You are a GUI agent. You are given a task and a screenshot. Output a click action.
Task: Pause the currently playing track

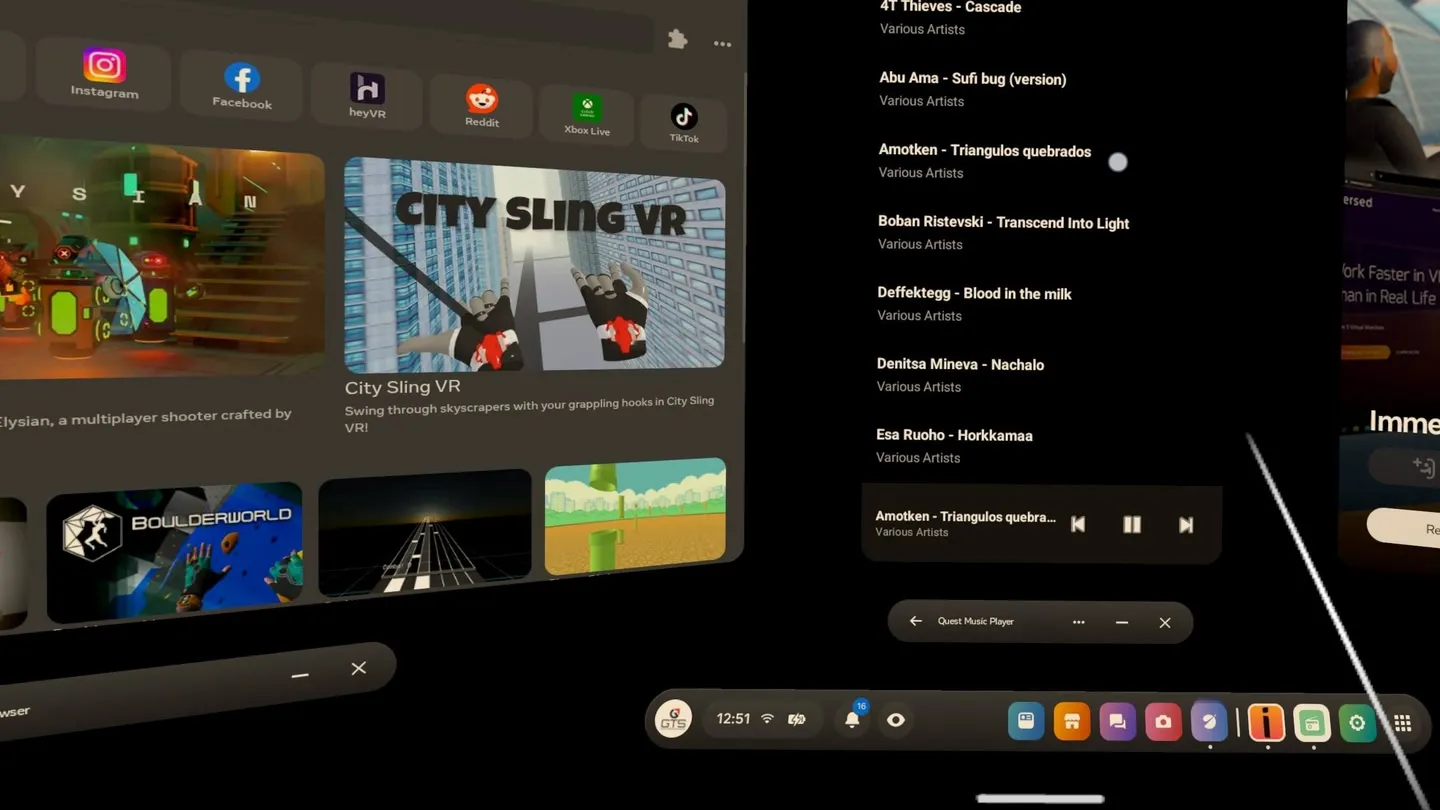coord(1132,524)
